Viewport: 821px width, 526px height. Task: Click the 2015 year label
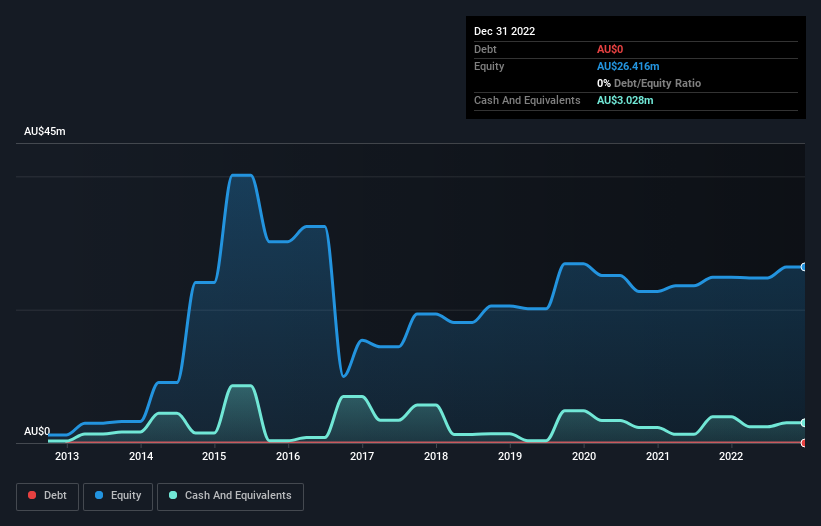pyautogui.click(x=215, y=457)
